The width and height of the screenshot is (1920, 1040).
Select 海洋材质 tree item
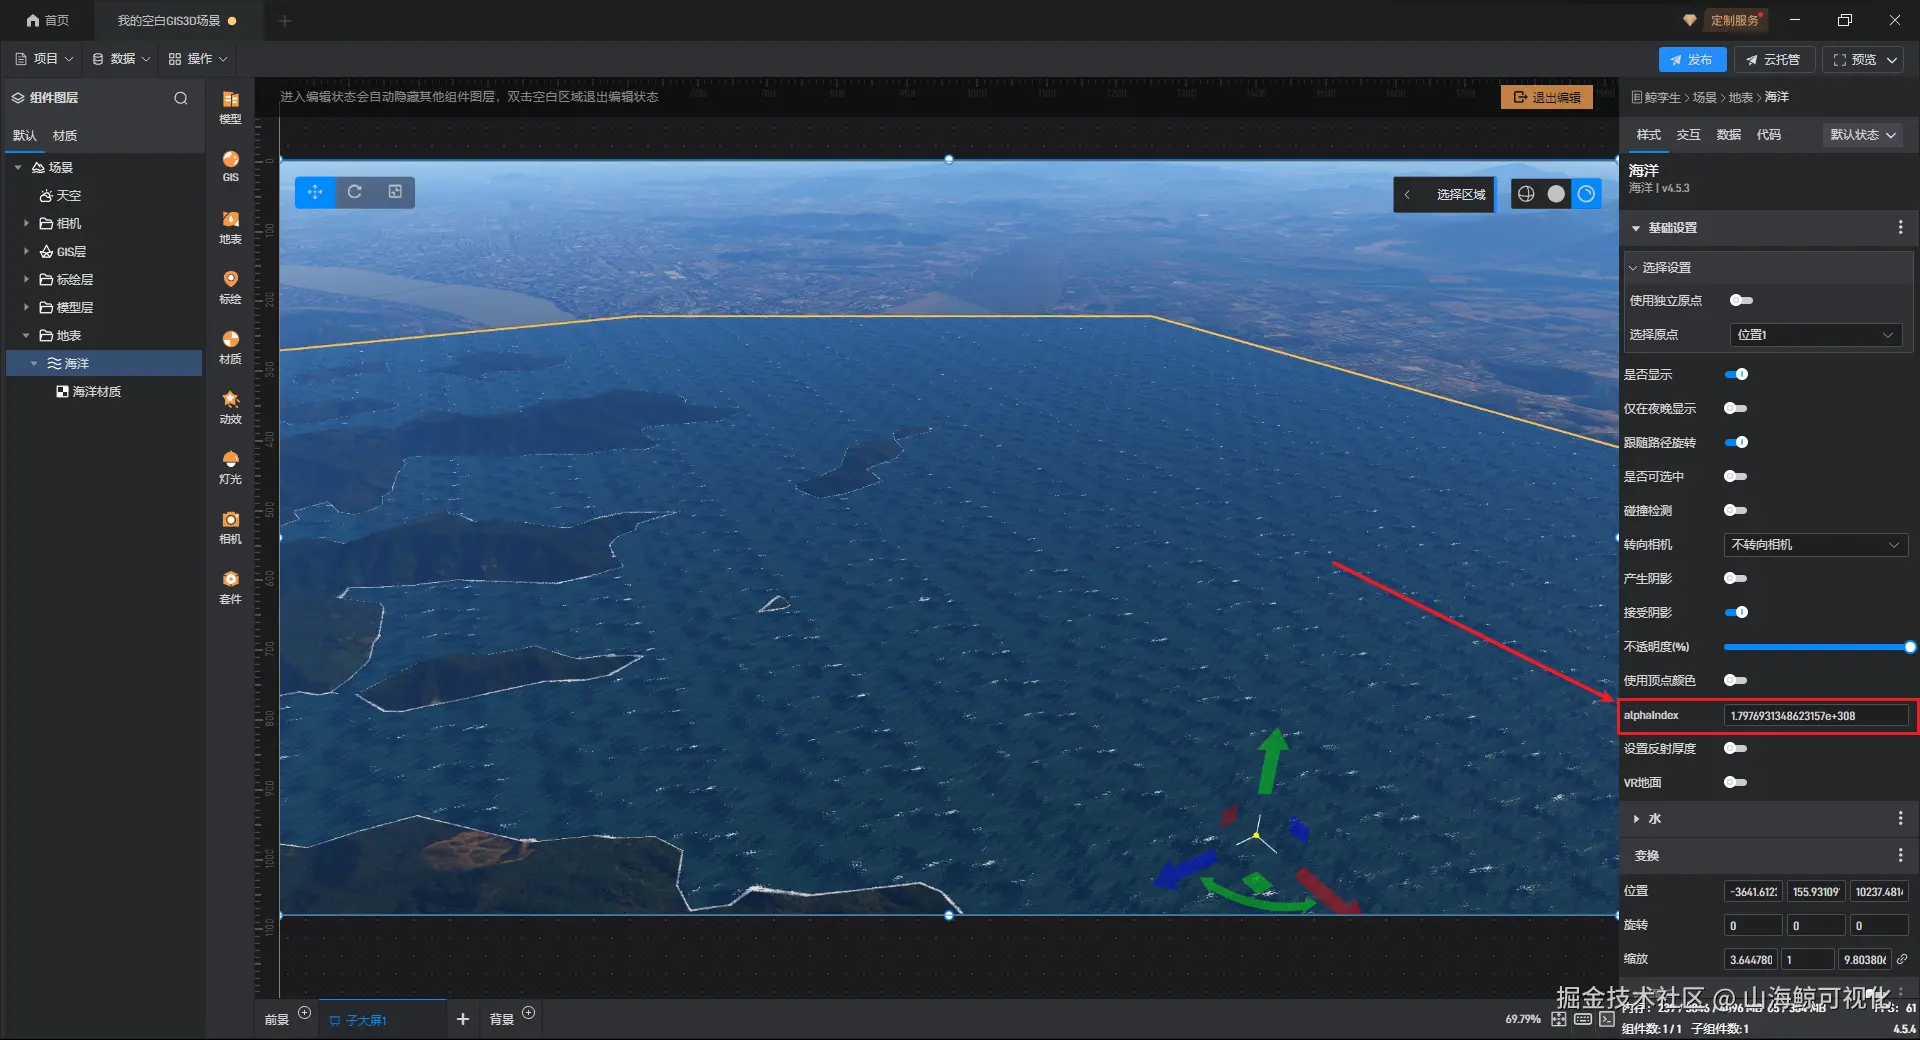coord(97,392)
